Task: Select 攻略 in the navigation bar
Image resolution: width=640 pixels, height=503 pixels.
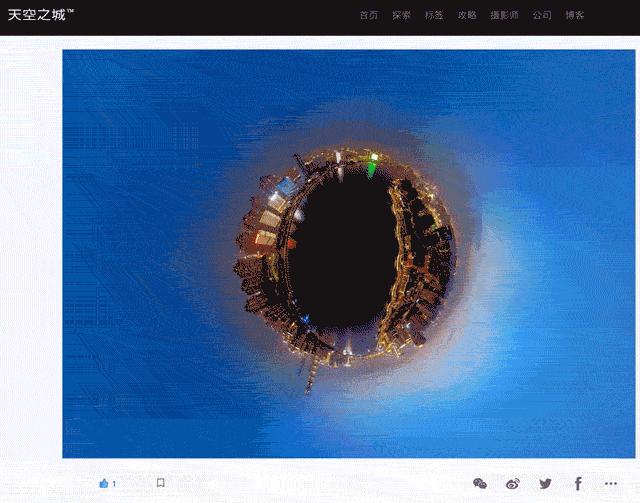Action: (467, 16)
